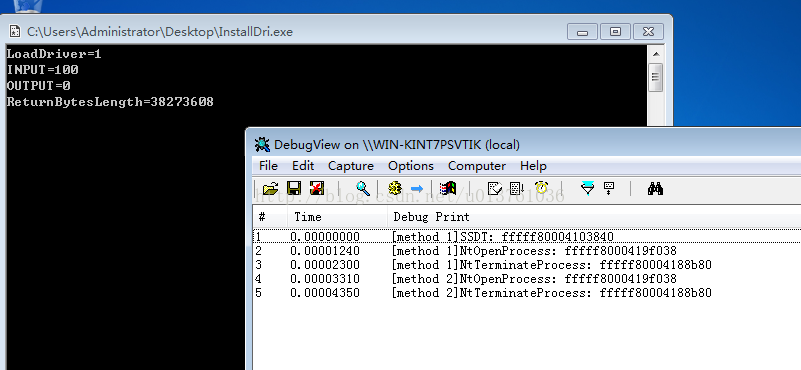Open the Capture menu in DebugView

pyautogui.click(x=351, y=166)
